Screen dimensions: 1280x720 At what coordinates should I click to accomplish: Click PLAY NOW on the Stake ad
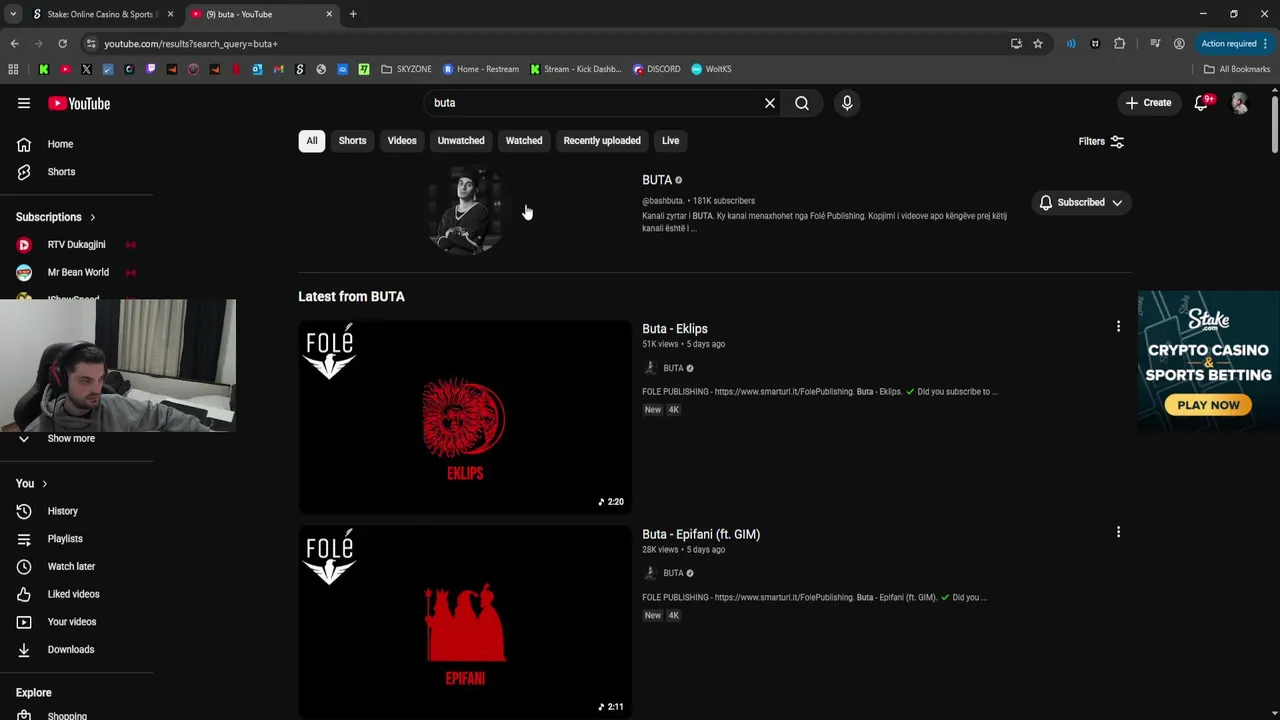1208,405
